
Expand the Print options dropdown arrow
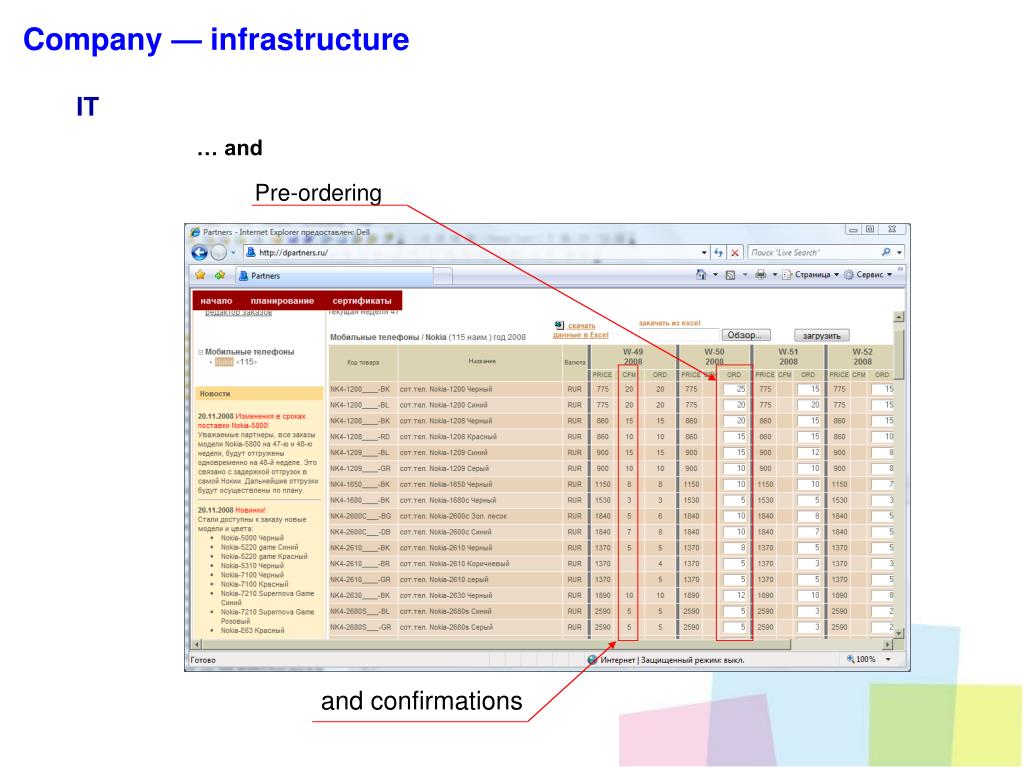(775, 275)
